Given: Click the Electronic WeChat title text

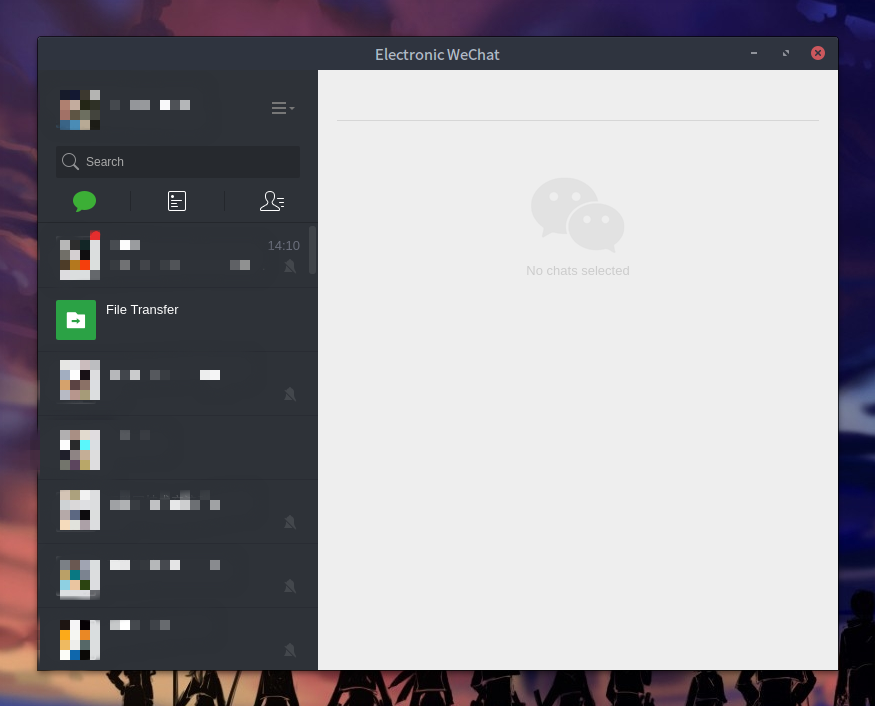Looking at the screenshot, I should click(x=437, y=55).
